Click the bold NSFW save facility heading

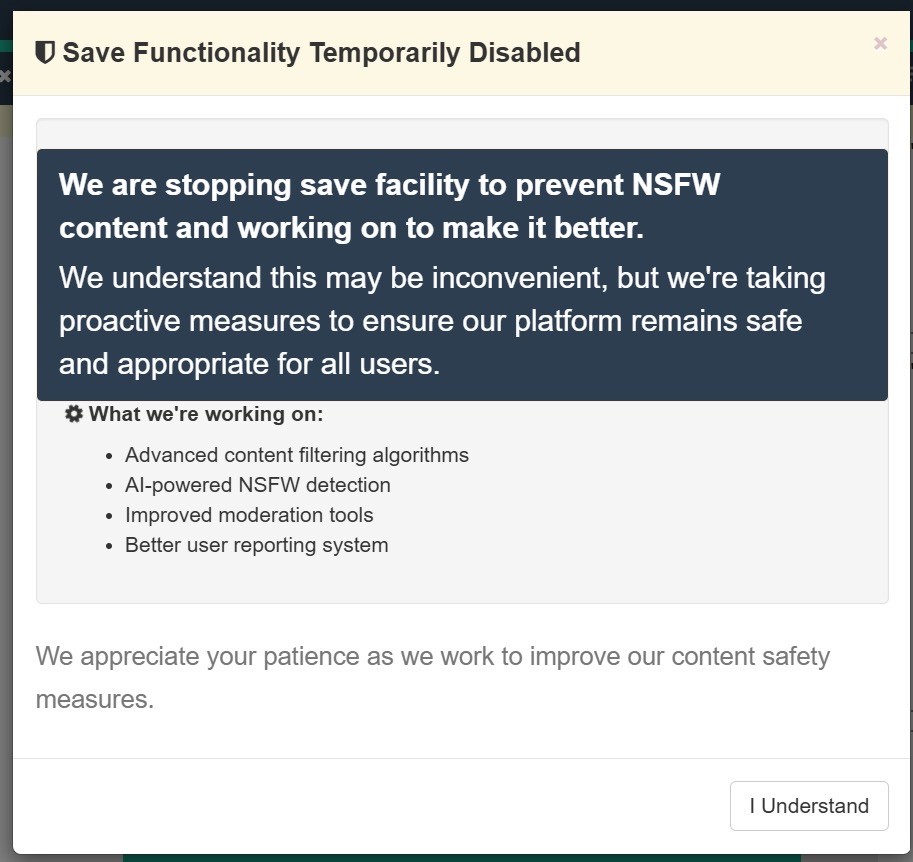[x=390, y=207]
